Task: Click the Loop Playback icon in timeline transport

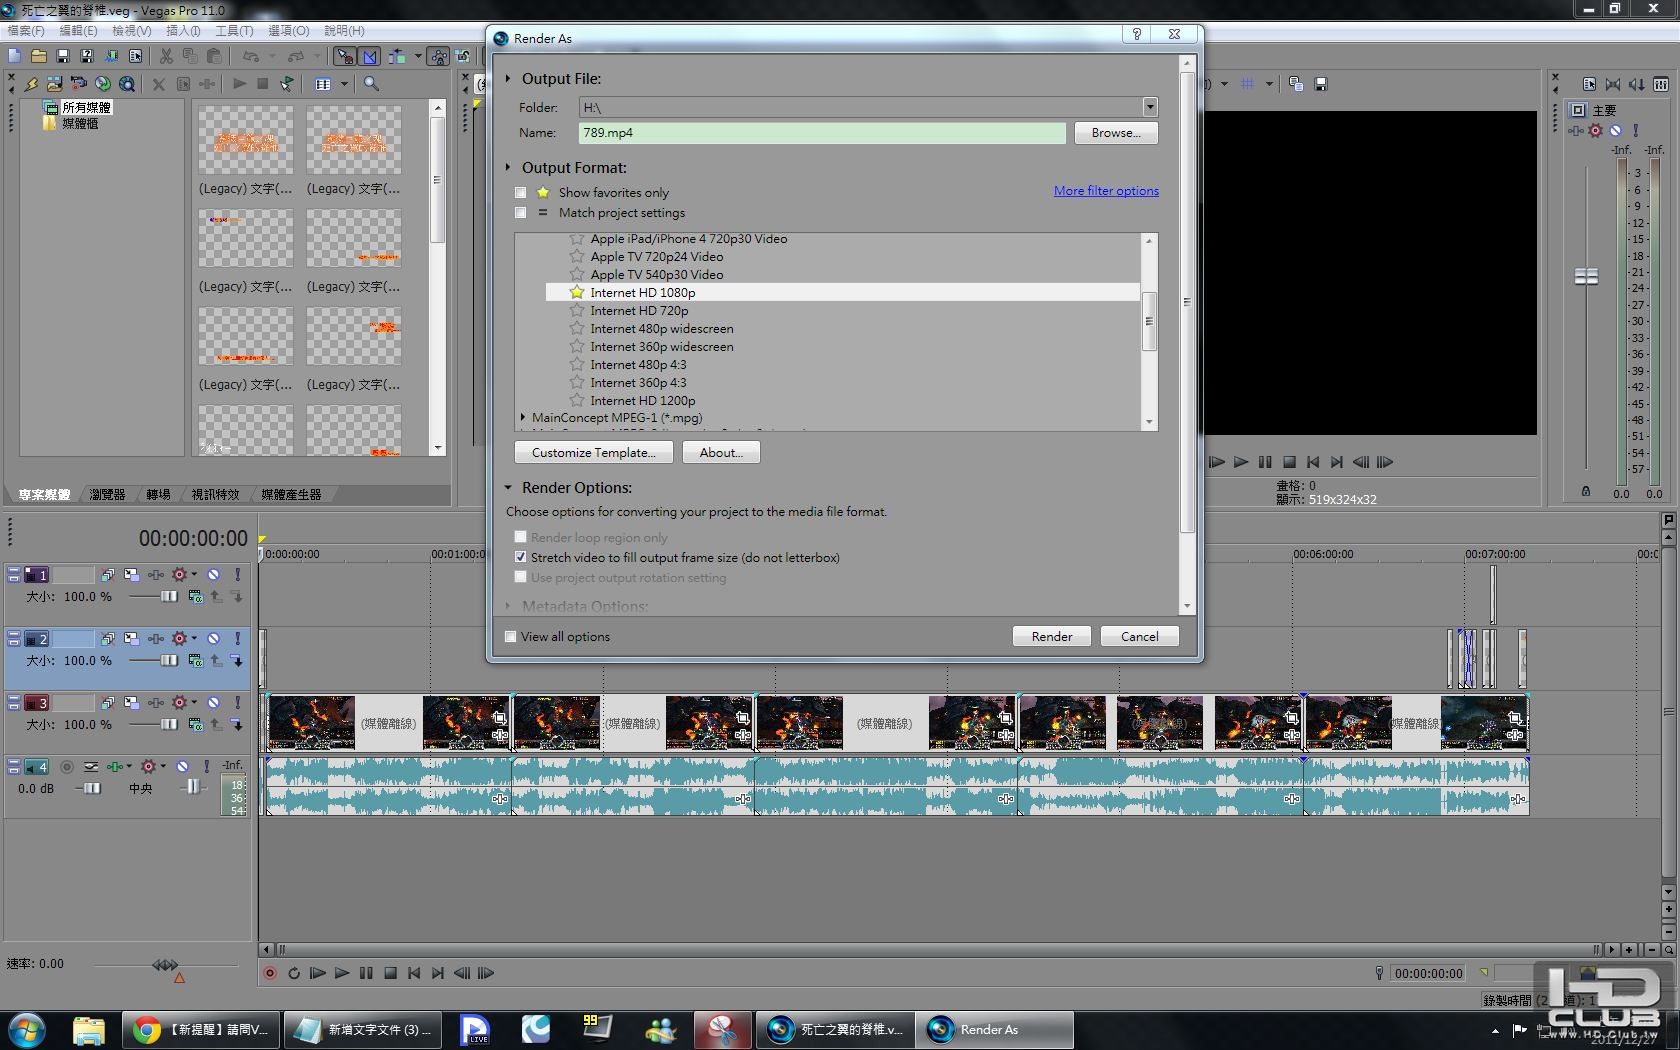Action: [294, 973]
